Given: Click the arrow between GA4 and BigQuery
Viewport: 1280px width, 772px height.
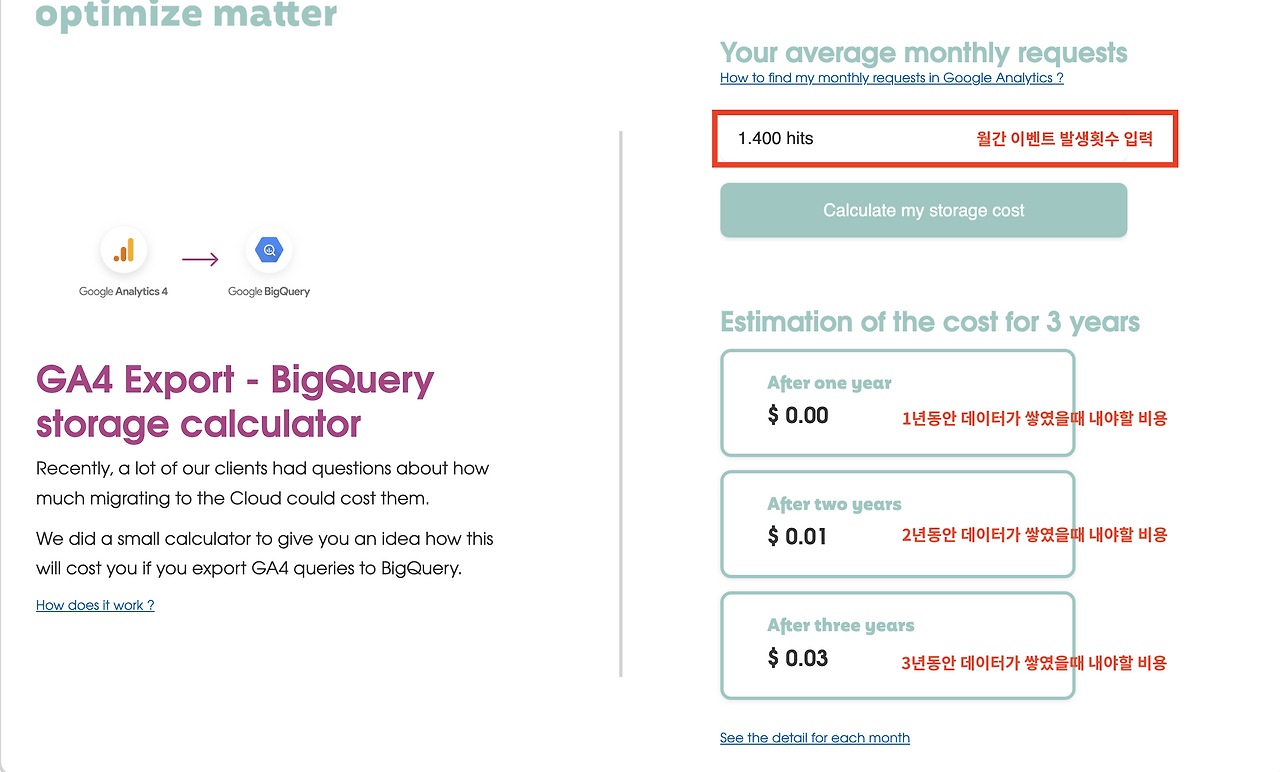Looking at the screenshot, I should coord(200,260).
